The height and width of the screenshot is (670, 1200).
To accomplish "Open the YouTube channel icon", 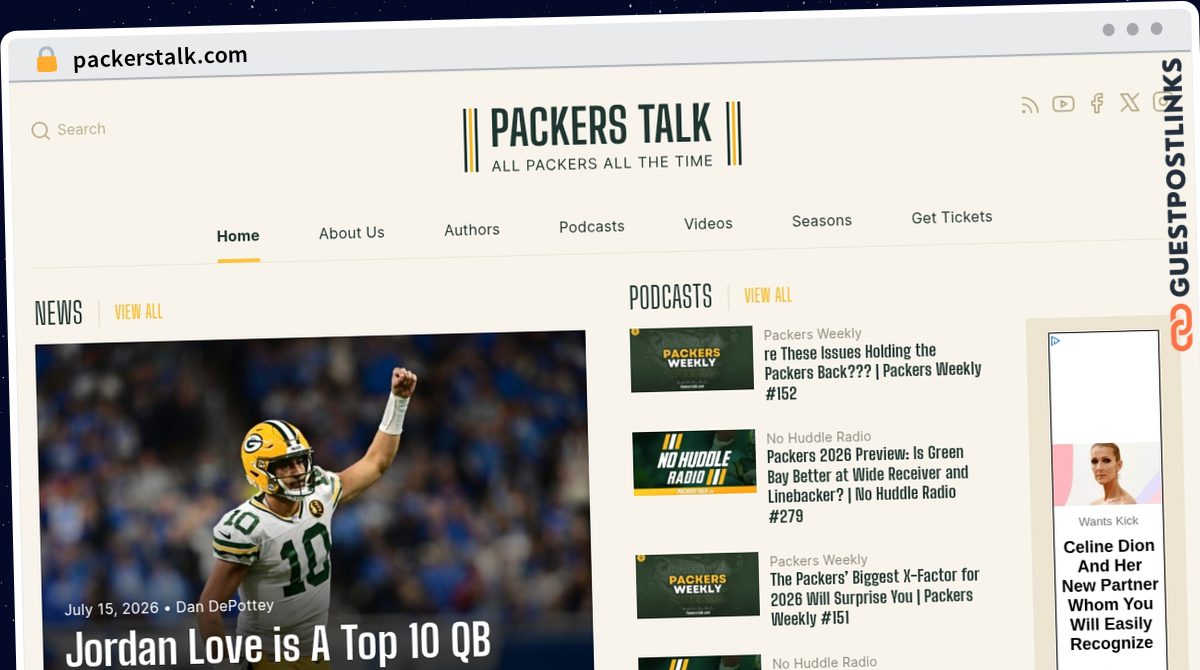I will coord(1063,104).
